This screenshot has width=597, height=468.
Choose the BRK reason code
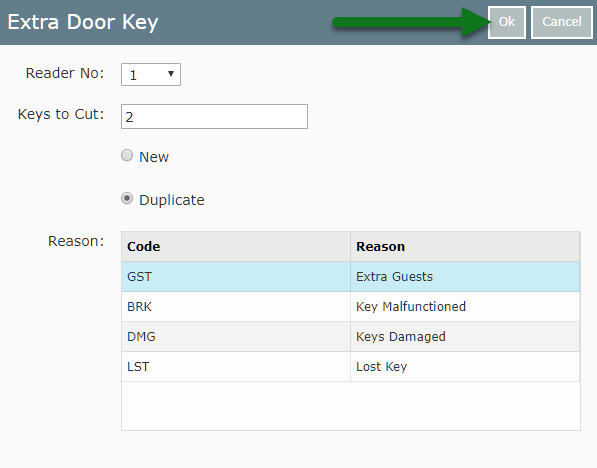pyautogui.click(x=139, y=307)
